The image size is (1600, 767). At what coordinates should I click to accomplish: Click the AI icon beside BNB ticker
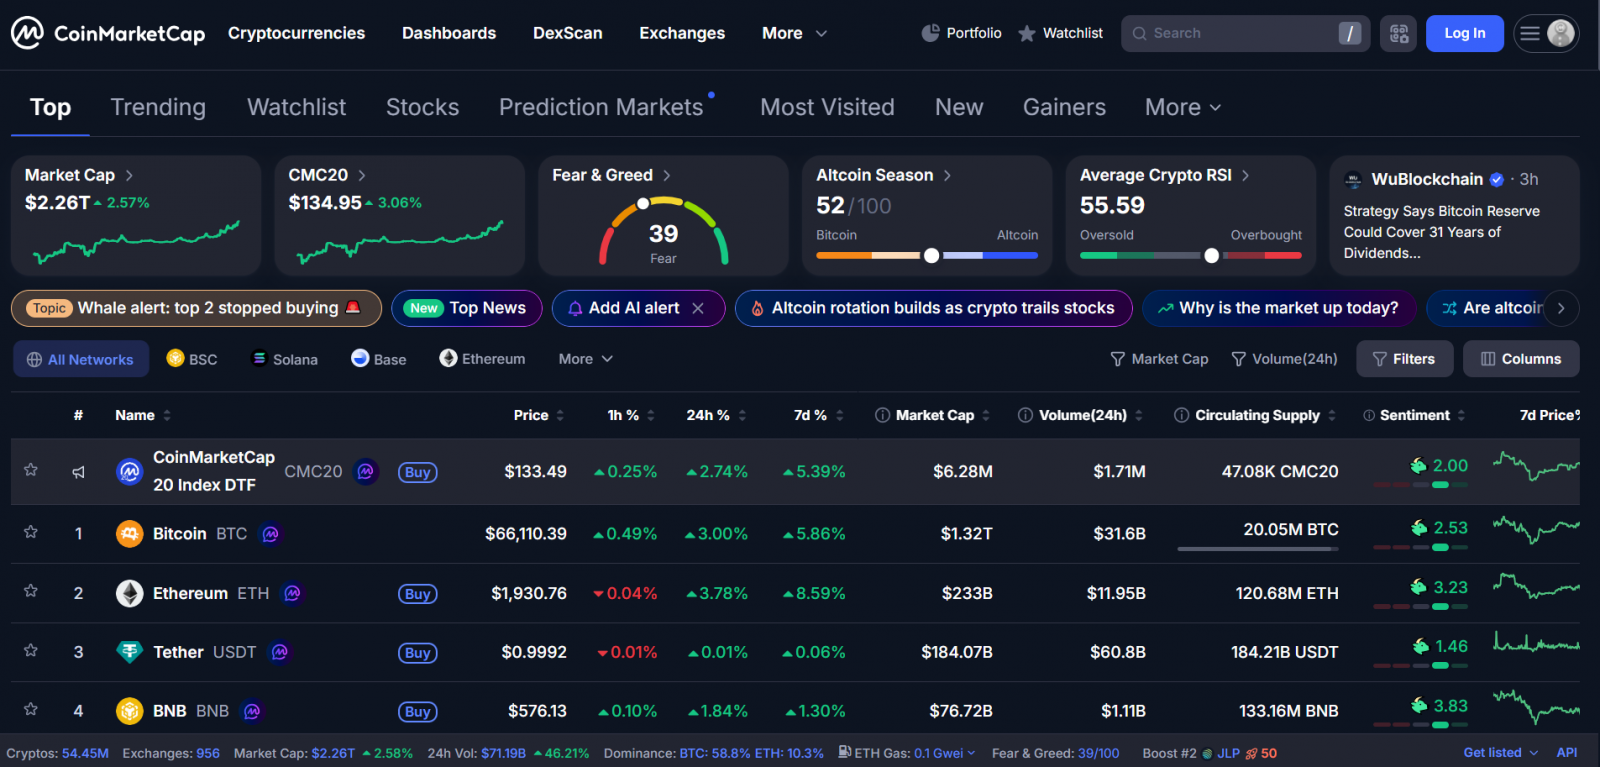(x=252, y=711)
